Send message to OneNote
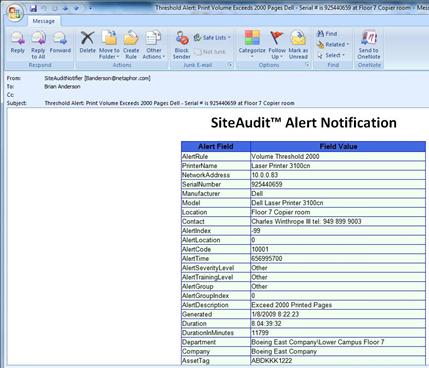This screenshot has width=429, height=368. 369,45
